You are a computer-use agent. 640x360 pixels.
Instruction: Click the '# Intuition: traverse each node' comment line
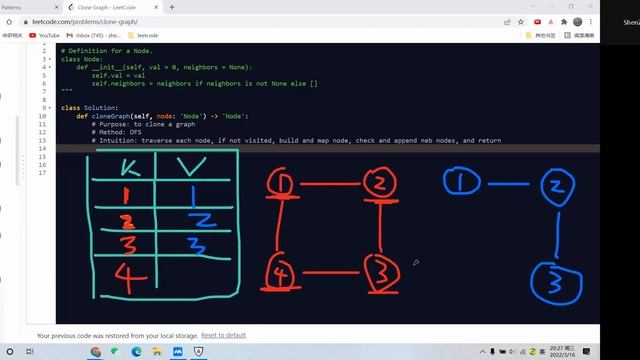tap(296, 140)
